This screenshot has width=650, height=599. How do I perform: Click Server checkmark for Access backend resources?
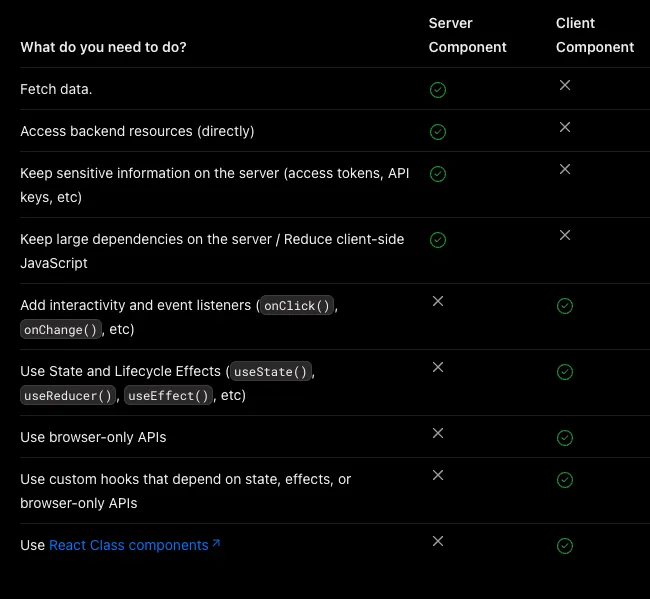[437, 132]
